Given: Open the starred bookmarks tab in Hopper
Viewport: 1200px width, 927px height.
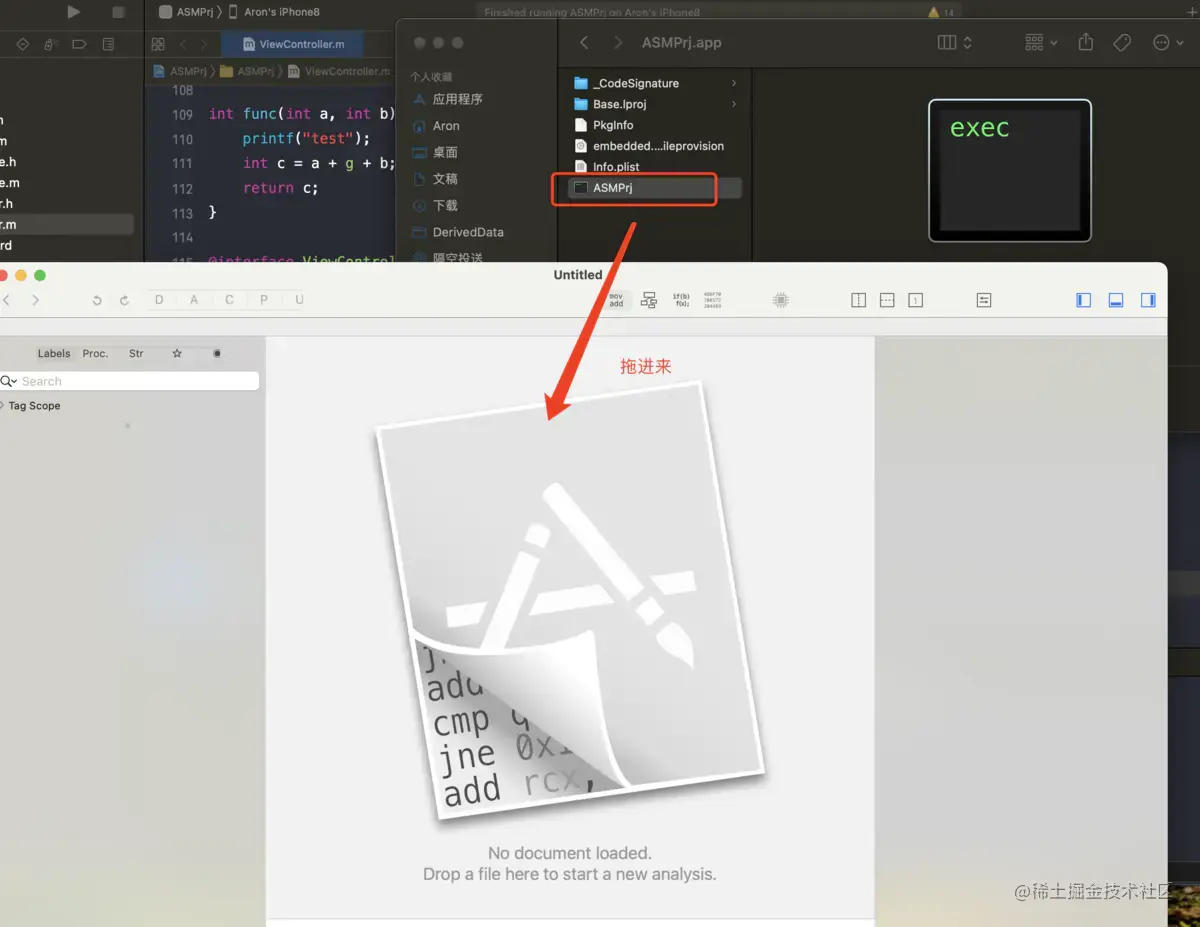Looking at the screenshot, I should coord(177,353).
